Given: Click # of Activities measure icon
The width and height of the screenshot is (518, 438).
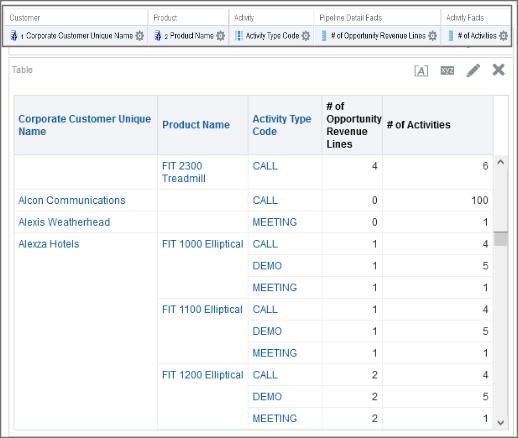Looking at the screenshot, I should 451,35.
